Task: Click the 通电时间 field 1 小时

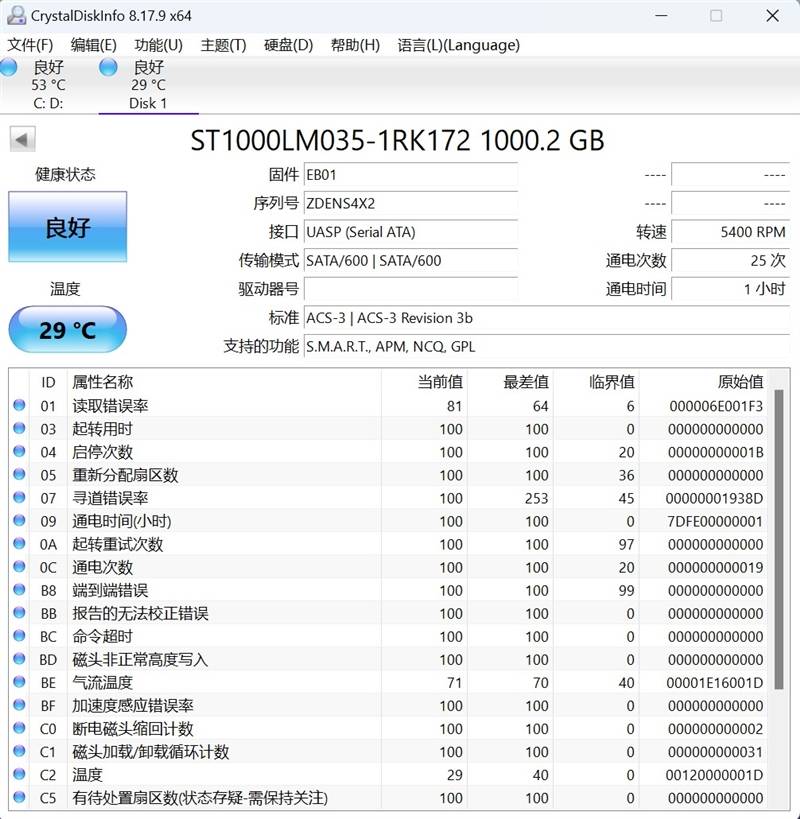Action: (x=730, y=289)
